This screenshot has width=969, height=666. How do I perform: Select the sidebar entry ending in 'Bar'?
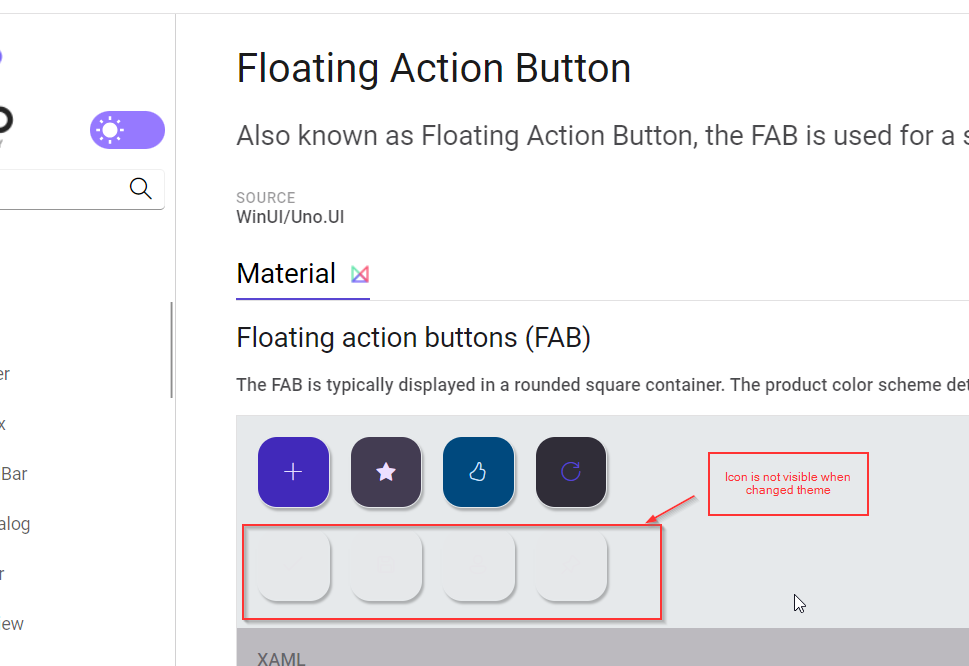click(x=12, y=473)
